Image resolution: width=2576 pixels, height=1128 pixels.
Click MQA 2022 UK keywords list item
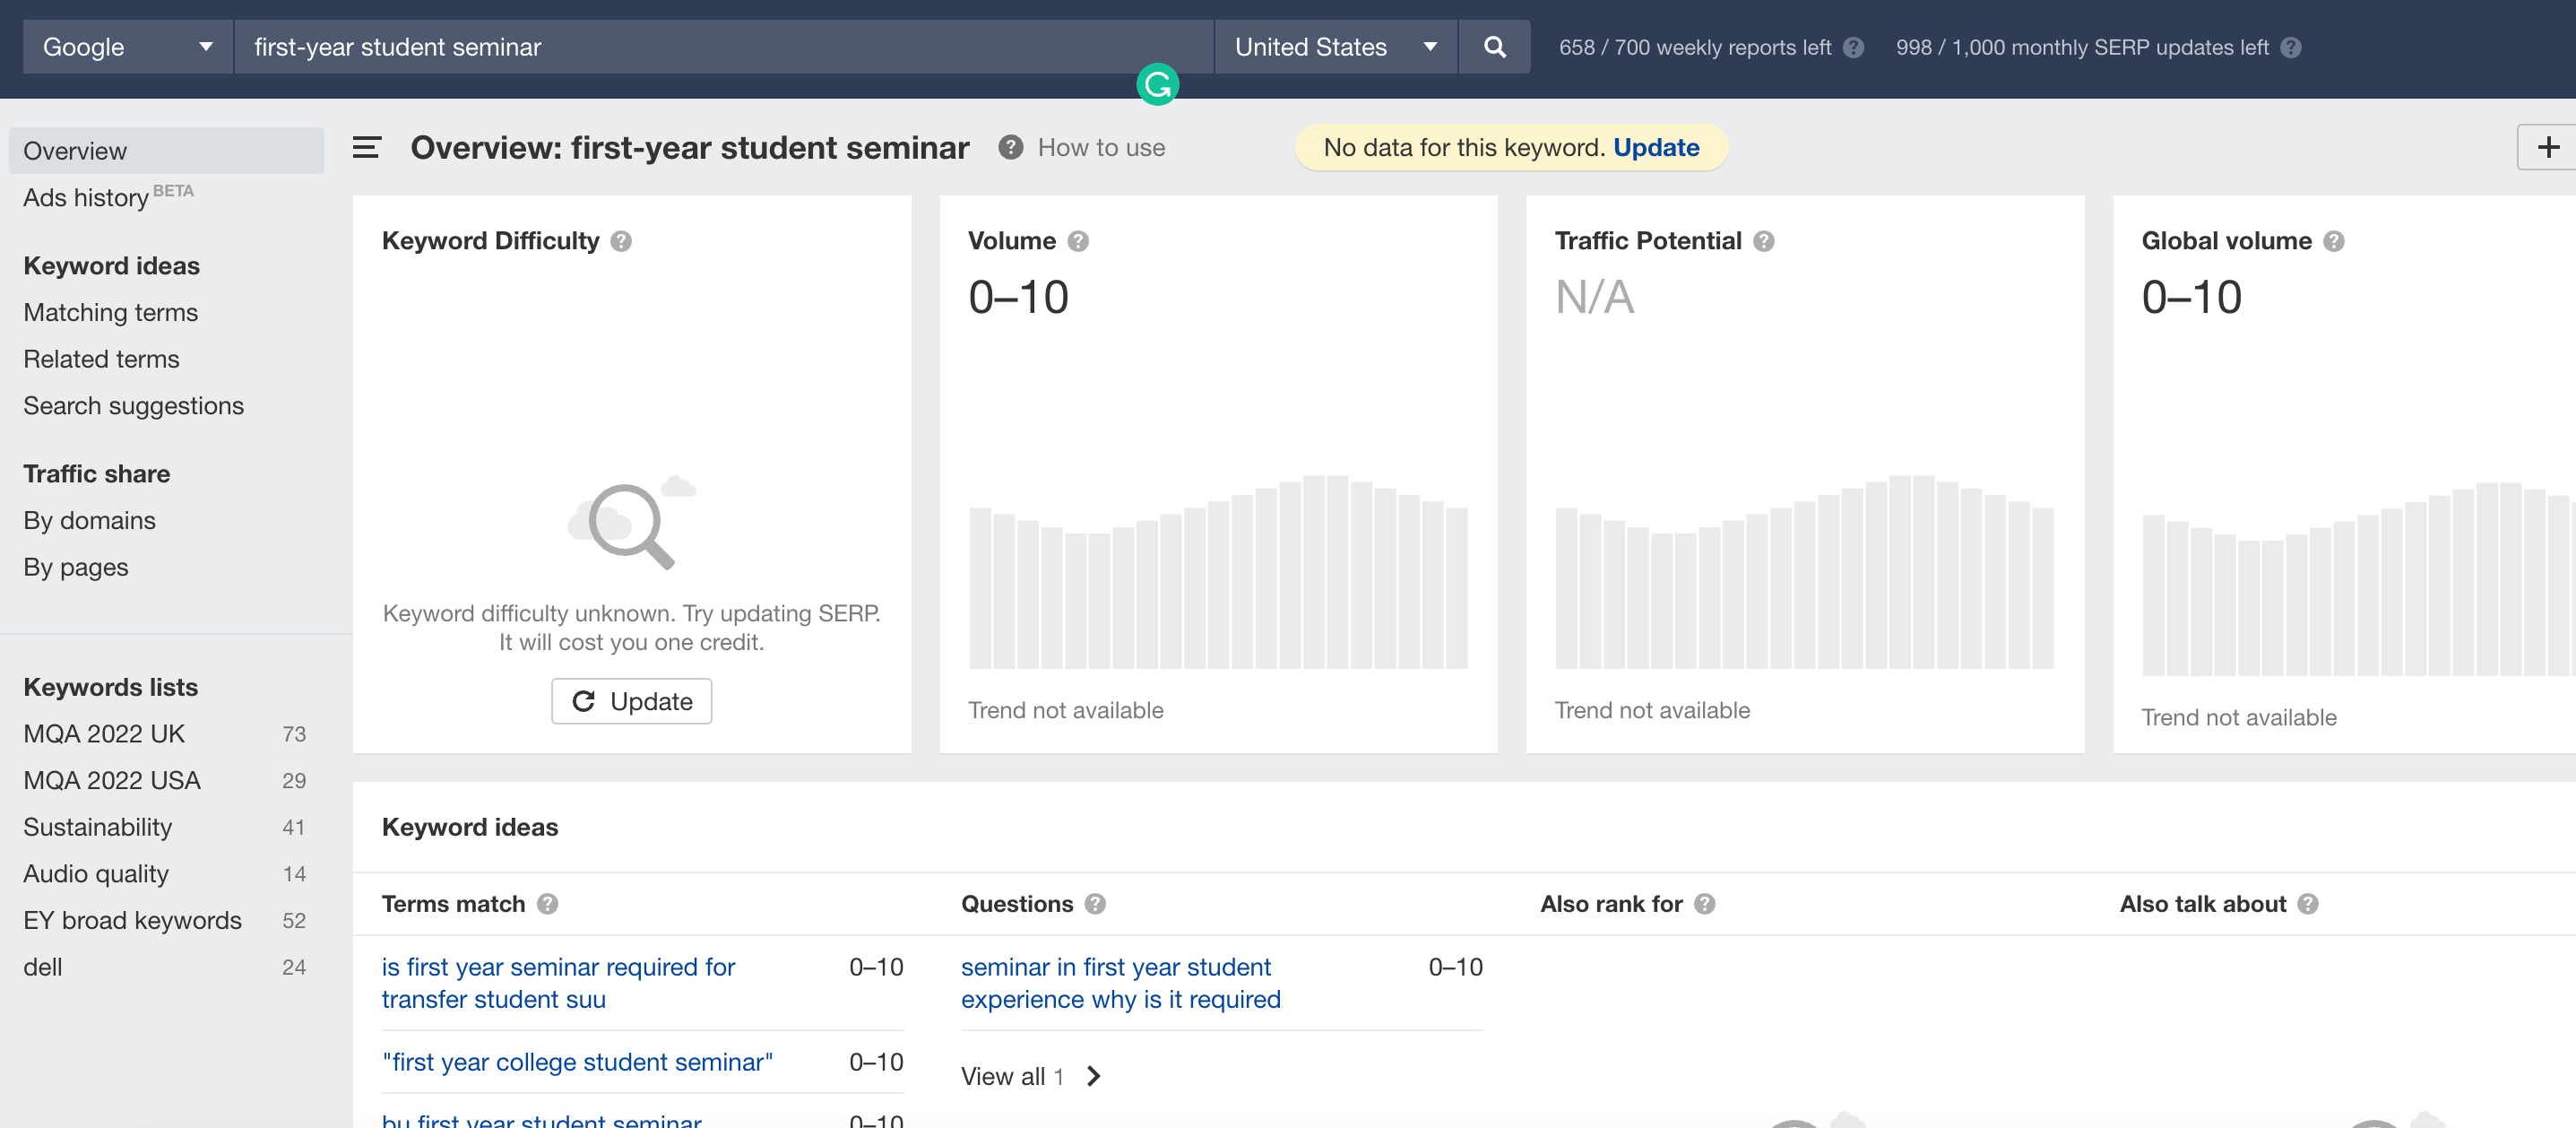tap(103, 733)
